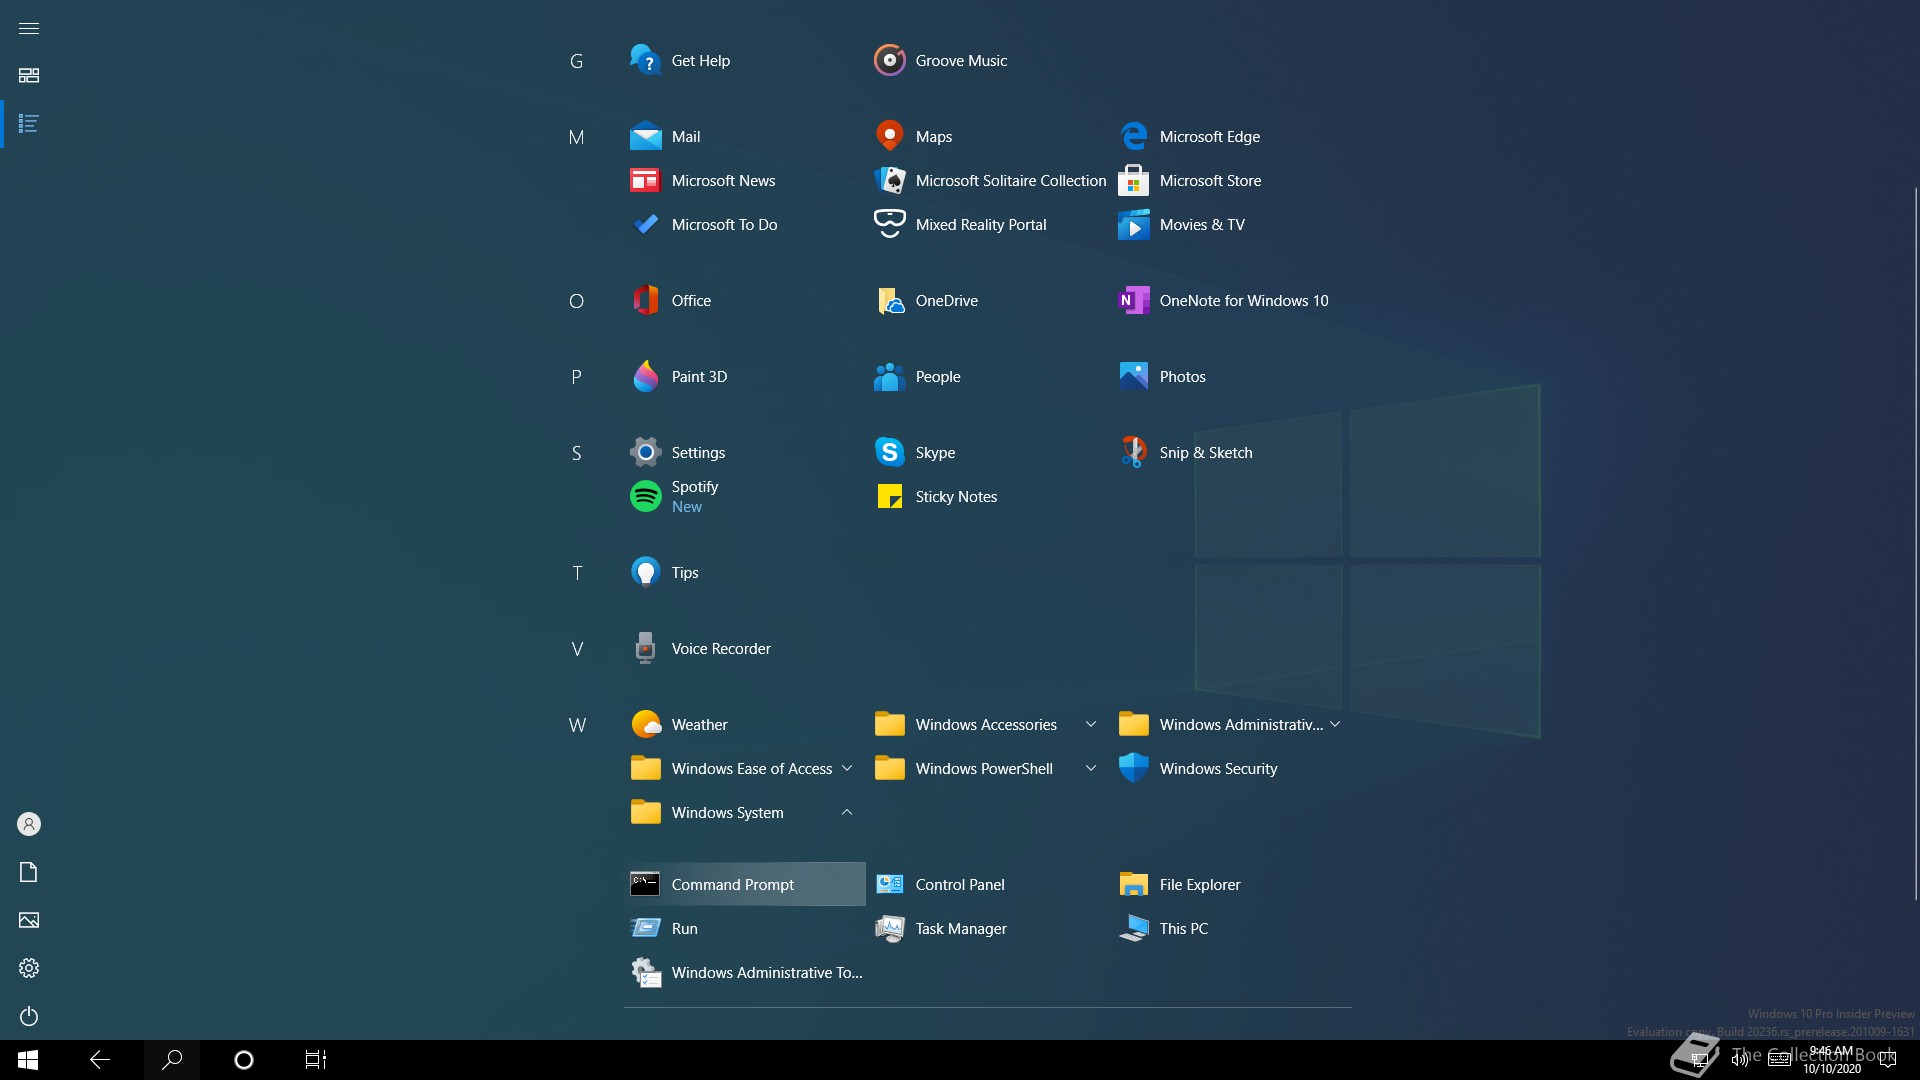Open the Get Help app
This screenshot has width=1920, height=1080.
click(744, 61)
